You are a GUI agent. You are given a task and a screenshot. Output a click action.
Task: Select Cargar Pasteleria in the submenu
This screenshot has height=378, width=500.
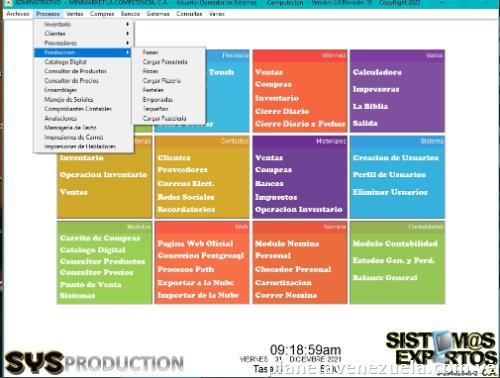click(x=169, y=118)
